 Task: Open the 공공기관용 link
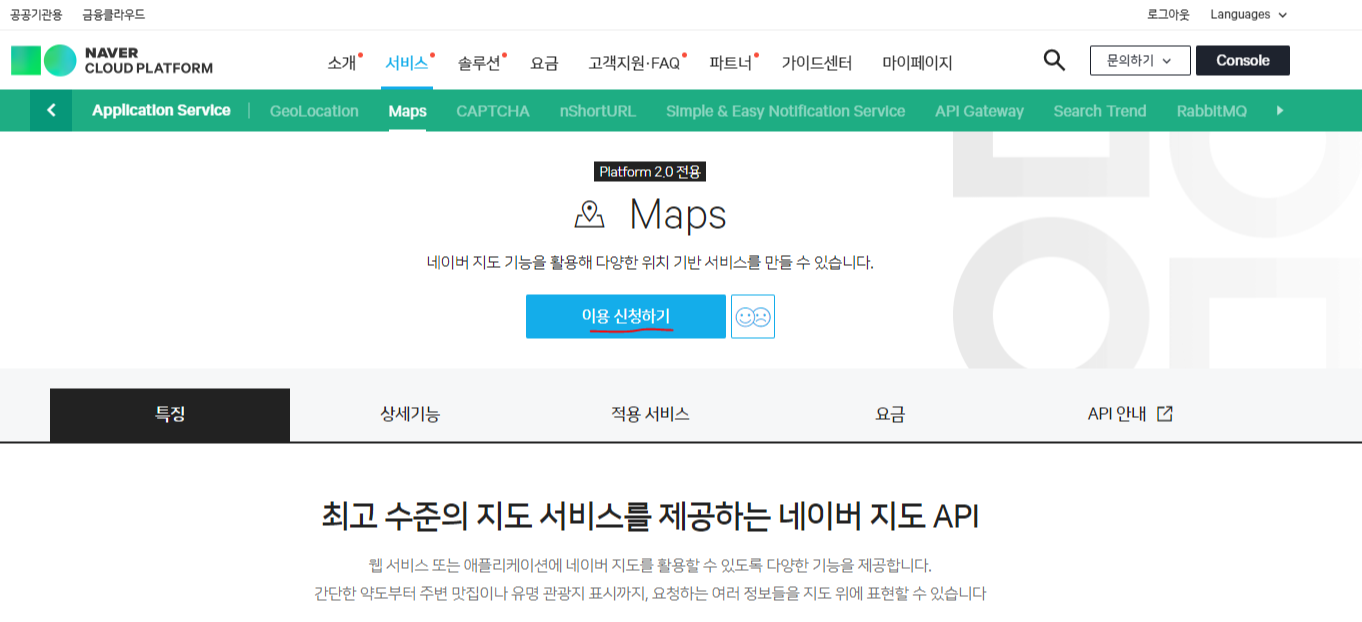point(36,14)
